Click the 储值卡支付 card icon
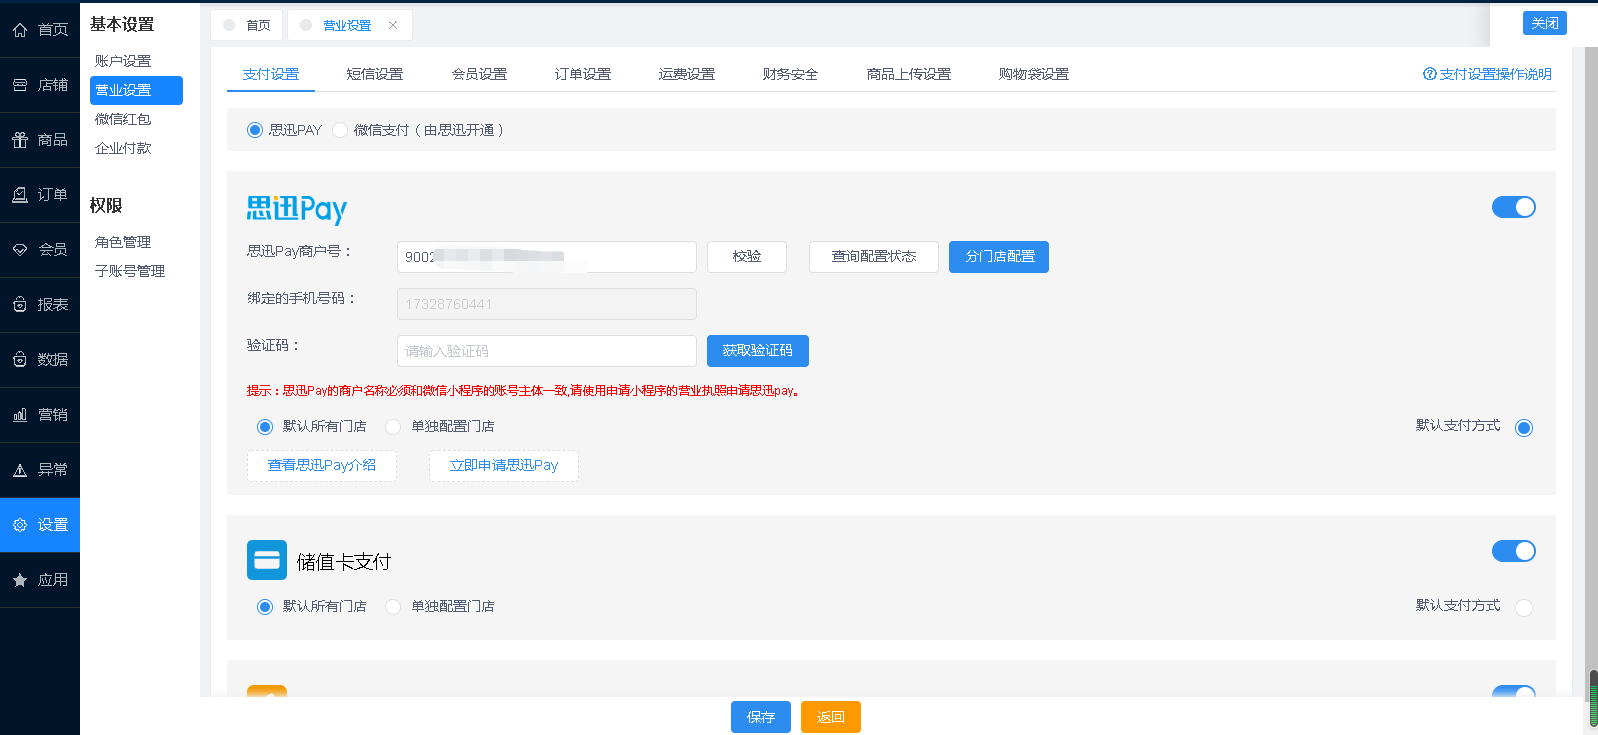The height and width of the screenshot is (735, 1598). (267, 560)
